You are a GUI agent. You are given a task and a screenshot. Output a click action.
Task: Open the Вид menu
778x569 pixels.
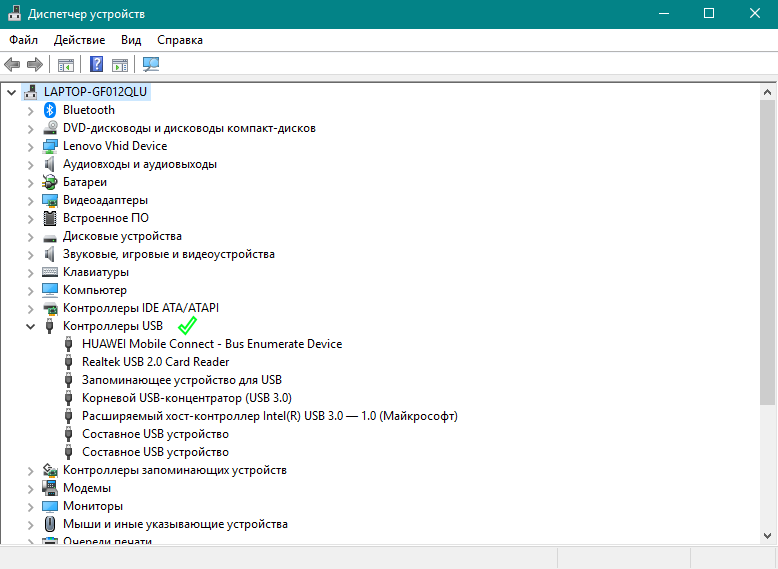(131, 40)
